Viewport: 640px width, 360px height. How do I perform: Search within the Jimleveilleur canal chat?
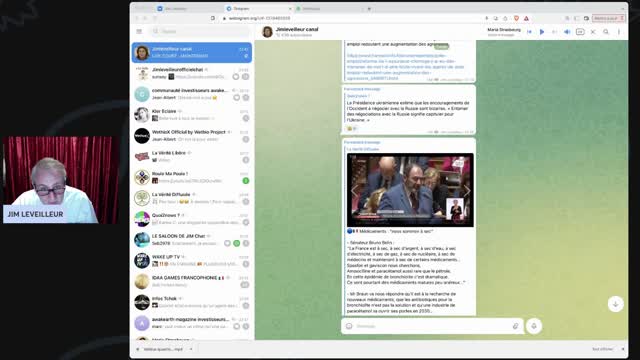click(606, 32)
